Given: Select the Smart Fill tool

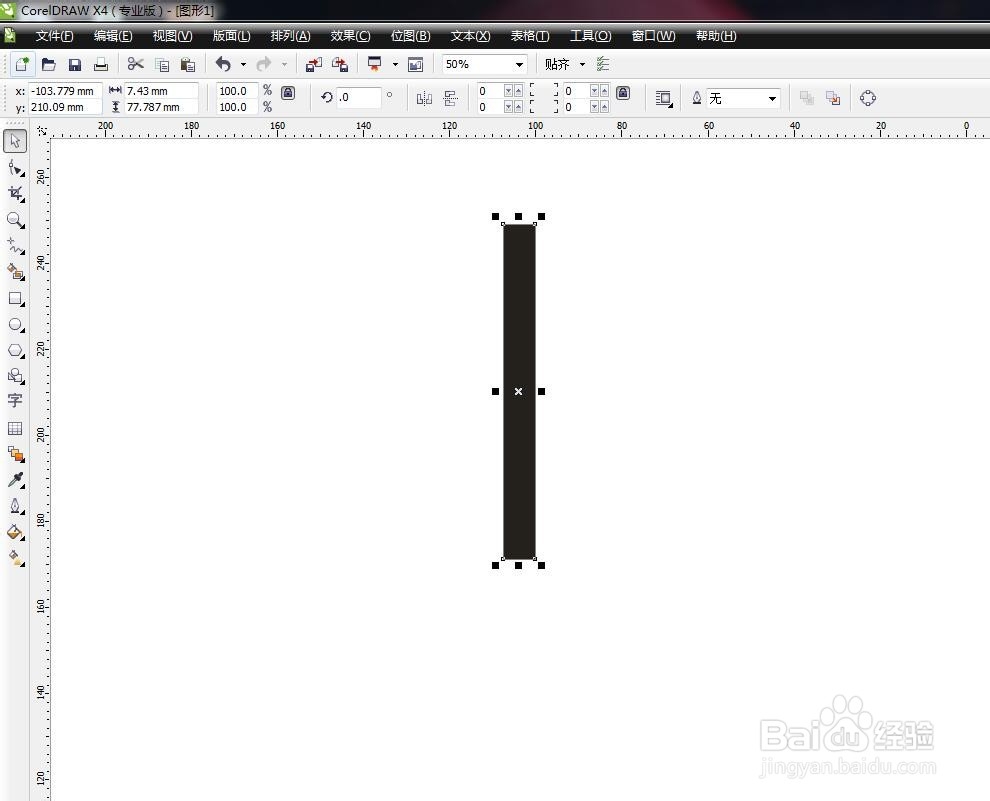Looking at the screenshot, I should tap(15, 272).
